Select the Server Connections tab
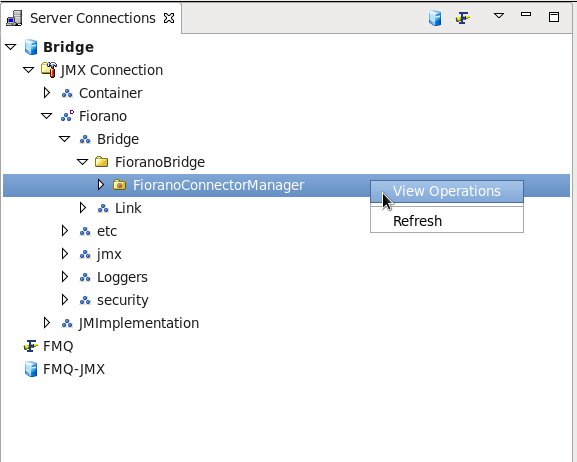This screenshot has width=577, height=462. [93, 18]
